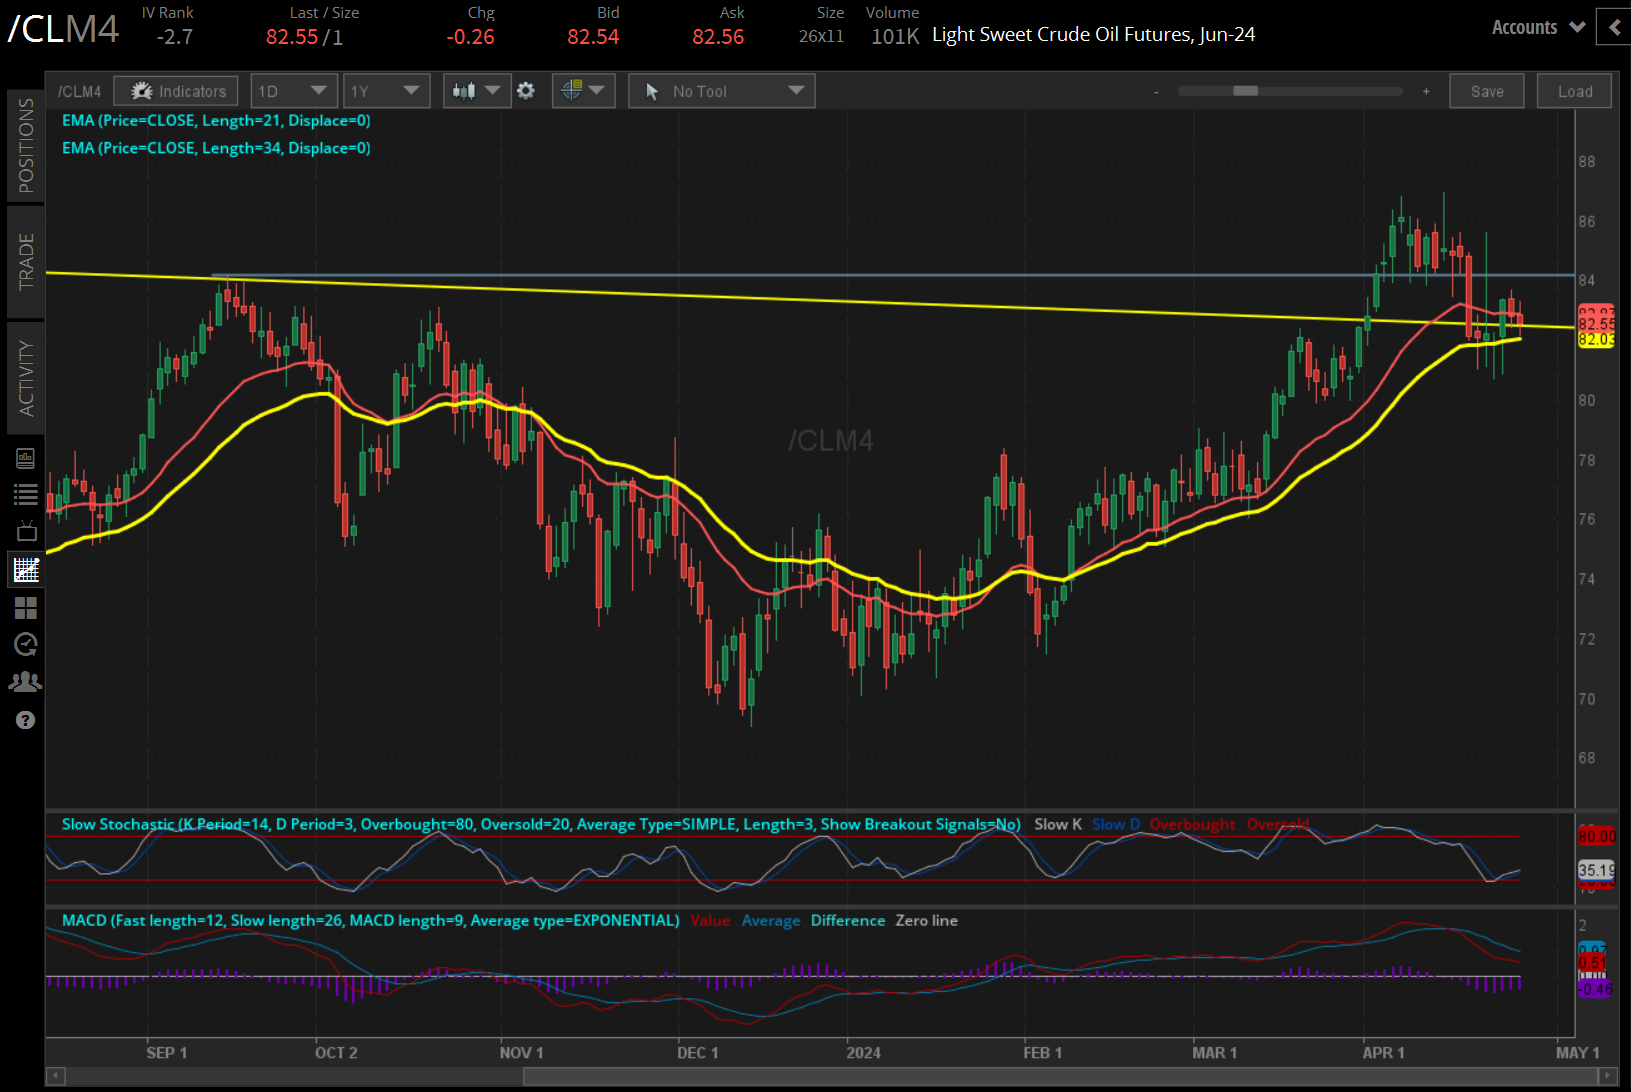Open the four-square grid dashboard icon

(25, 608)
